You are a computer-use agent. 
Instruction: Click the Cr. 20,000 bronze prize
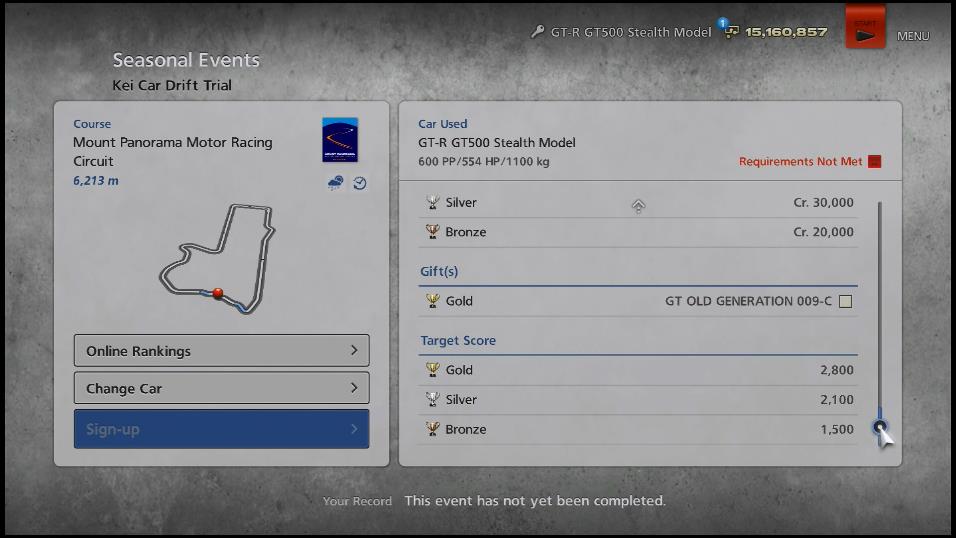[x=823, y=232]
